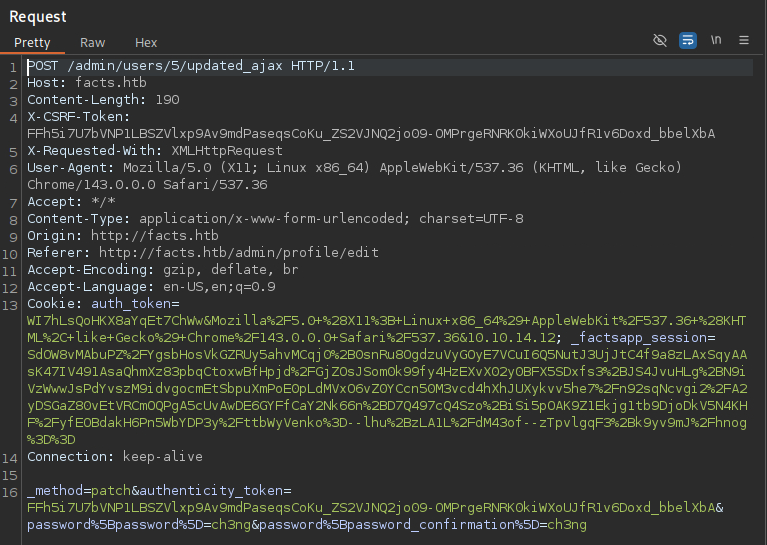The image size is (767, 545).
Task: Click the X-CSRF-Token header name
Action: click(78, 117)
